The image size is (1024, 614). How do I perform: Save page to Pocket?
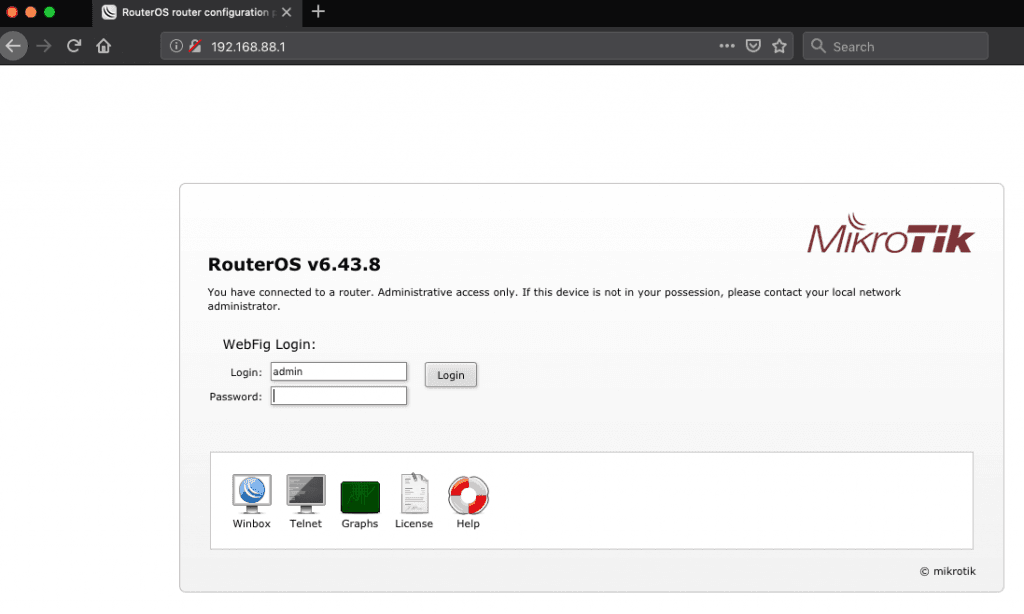click(x=753, y=46)
